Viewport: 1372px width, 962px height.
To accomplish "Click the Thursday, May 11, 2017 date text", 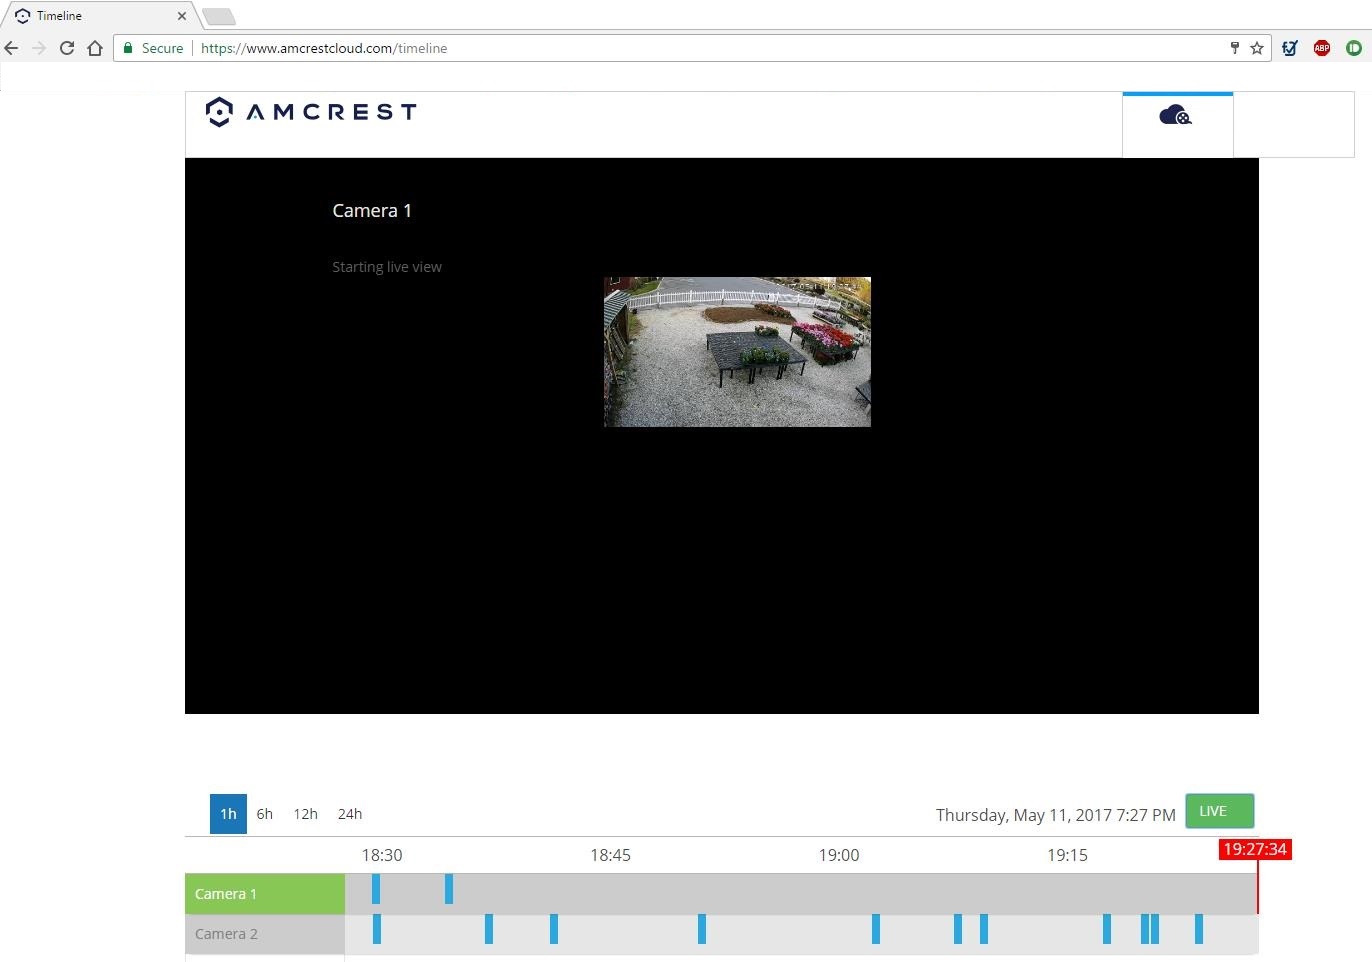I will click(x=1055, y=815).
